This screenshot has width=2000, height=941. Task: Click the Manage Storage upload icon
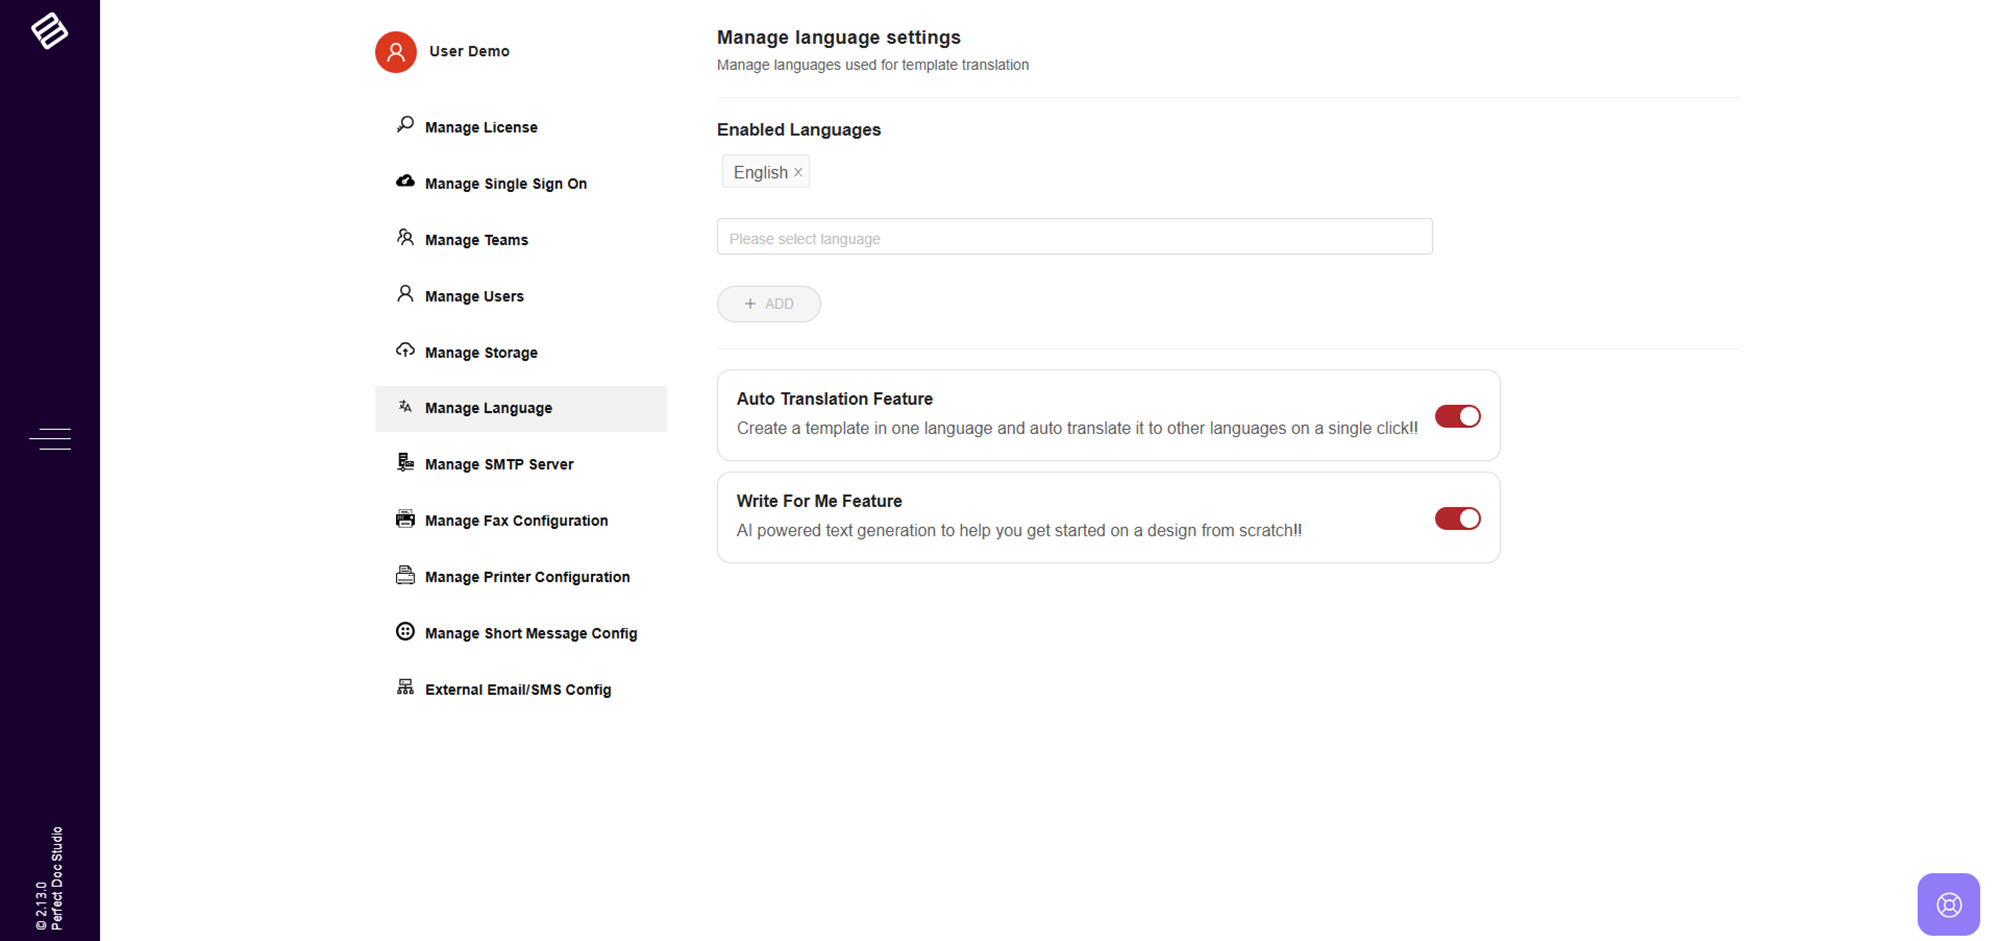point(405,351)
